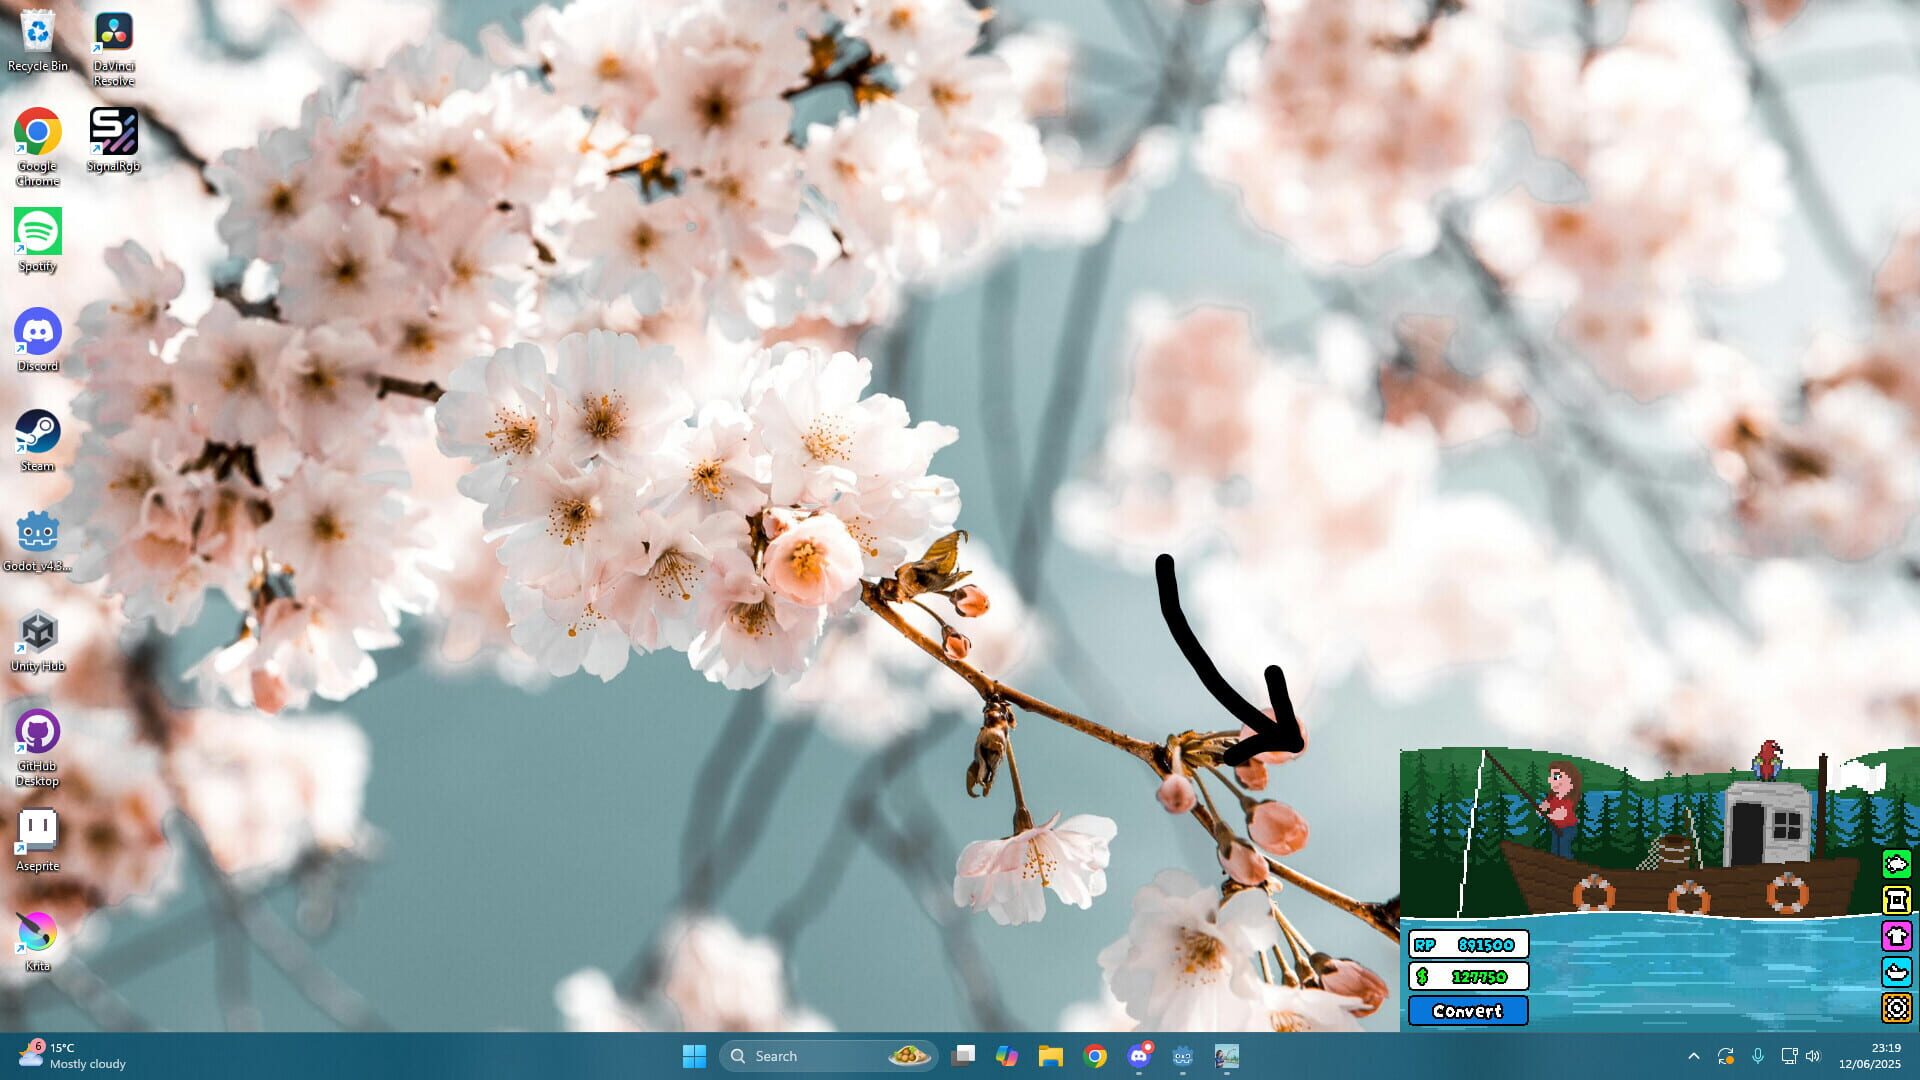Mute the system volume in the tray
Image resolution: width=1920 pixels, height=1080 pixels.
click(1812, 1056)
